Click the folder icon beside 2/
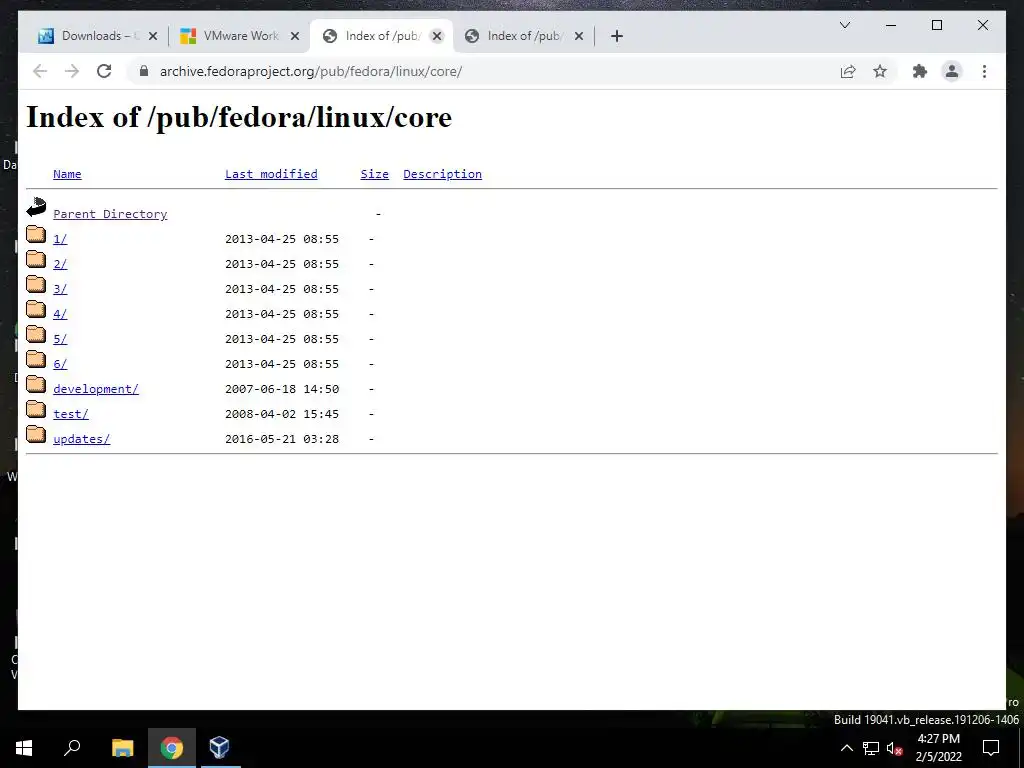This screenshot has width=1024, height=768. pos(36,259)
